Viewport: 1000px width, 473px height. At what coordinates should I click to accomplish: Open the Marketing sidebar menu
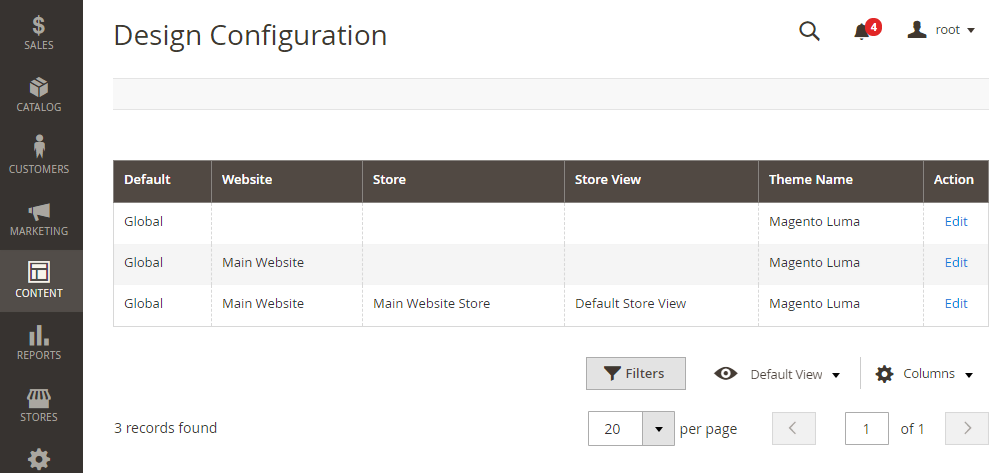39,219
